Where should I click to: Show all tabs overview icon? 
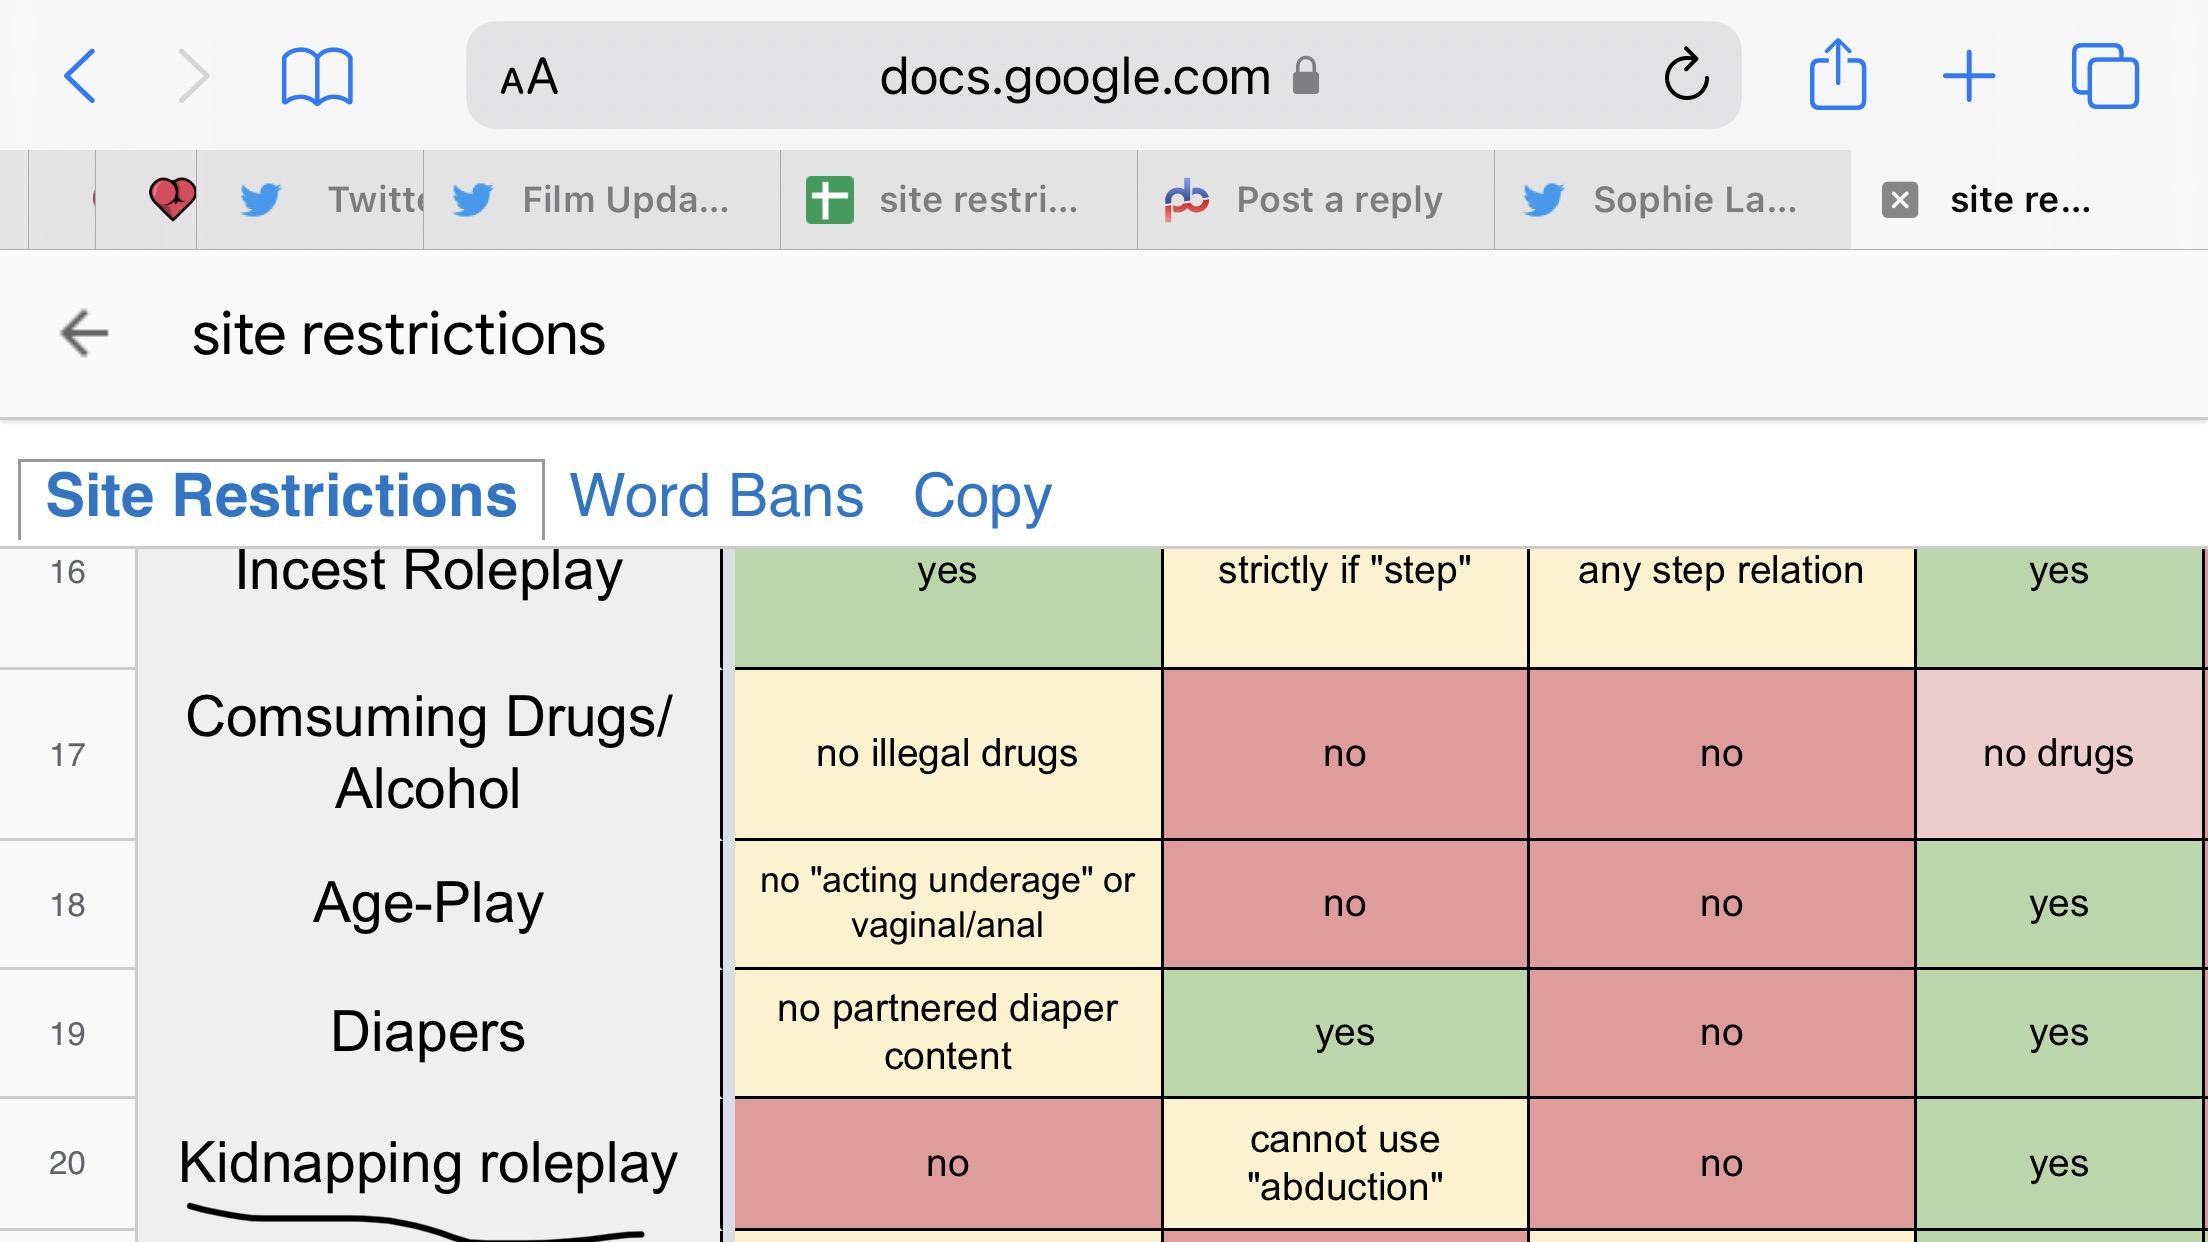(x=2104, y=76)
